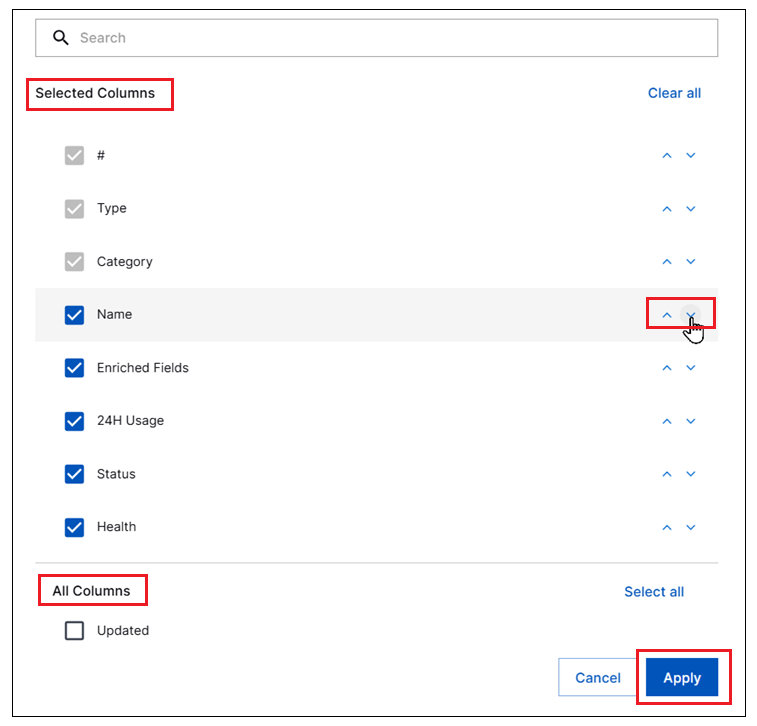Click the 24H Usage label

(x=130, y=421)
